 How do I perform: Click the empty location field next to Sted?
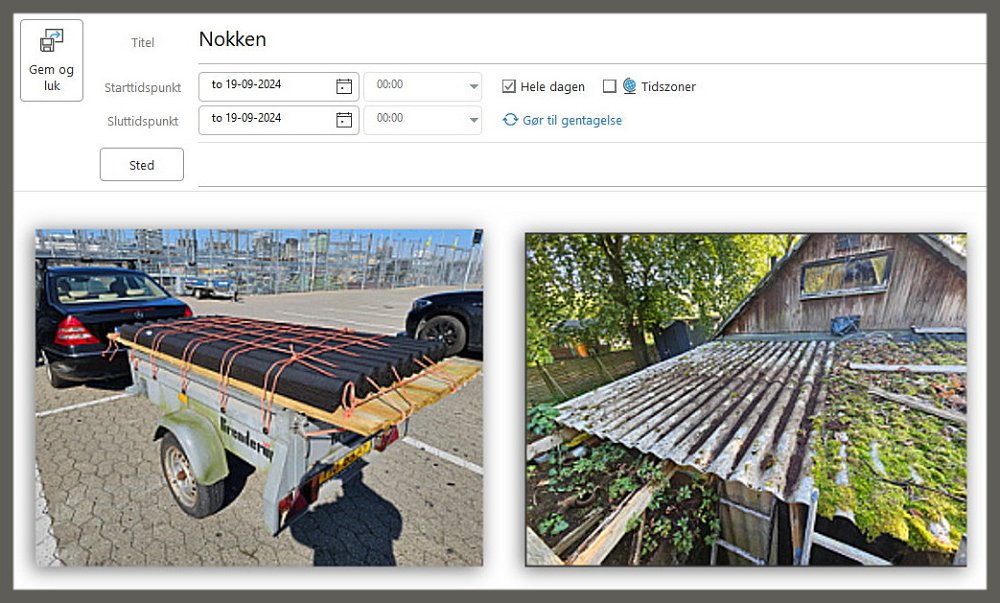point(590,165)
